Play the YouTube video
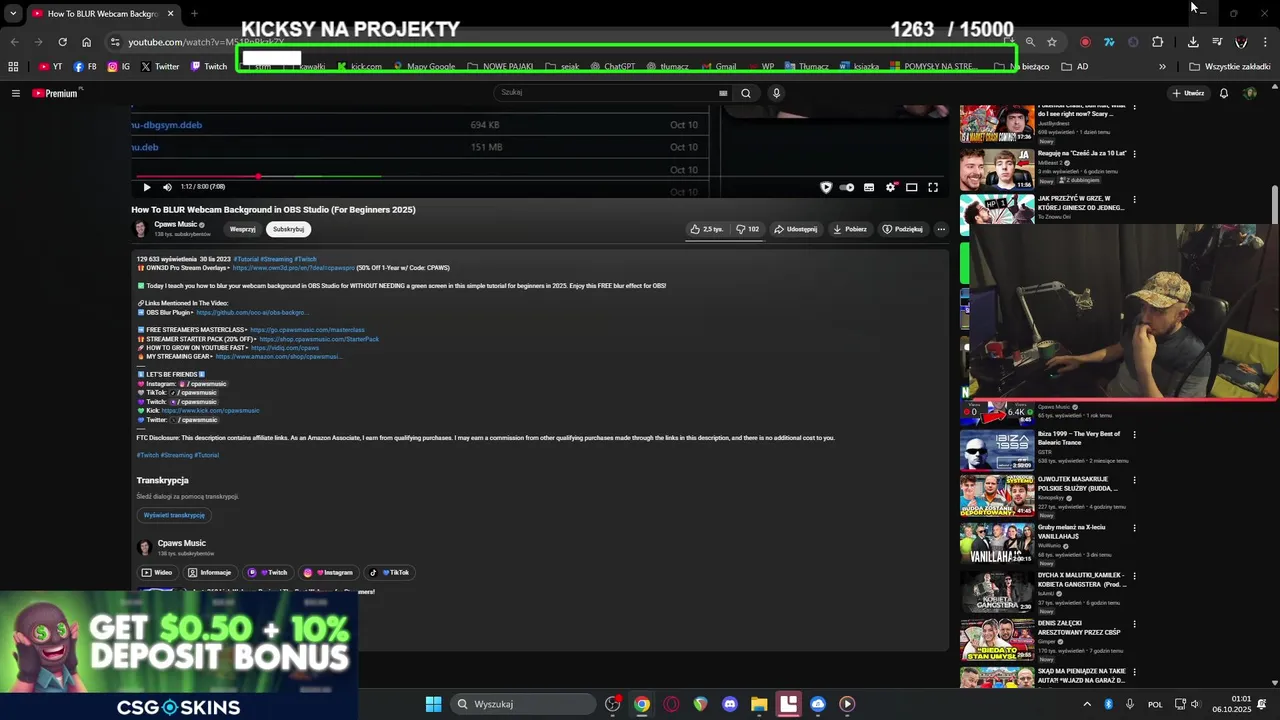The height and width of the screenshot is (720, 1280). coord(147,187)
